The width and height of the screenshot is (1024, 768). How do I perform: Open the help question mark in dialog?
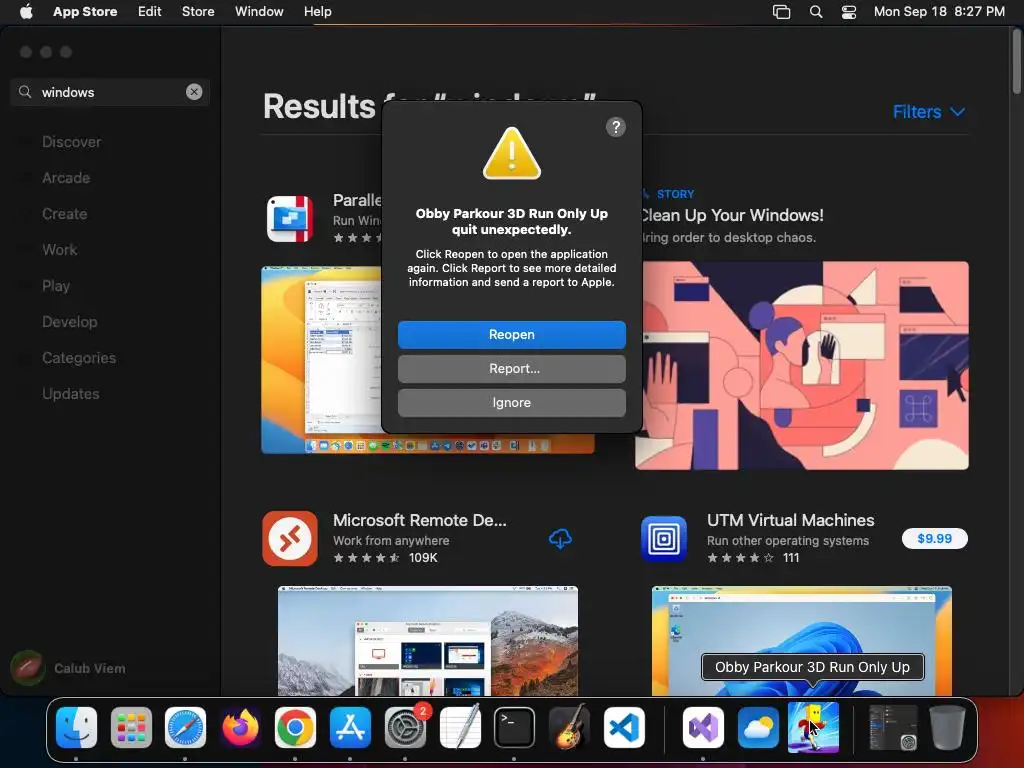coord(615,127)
